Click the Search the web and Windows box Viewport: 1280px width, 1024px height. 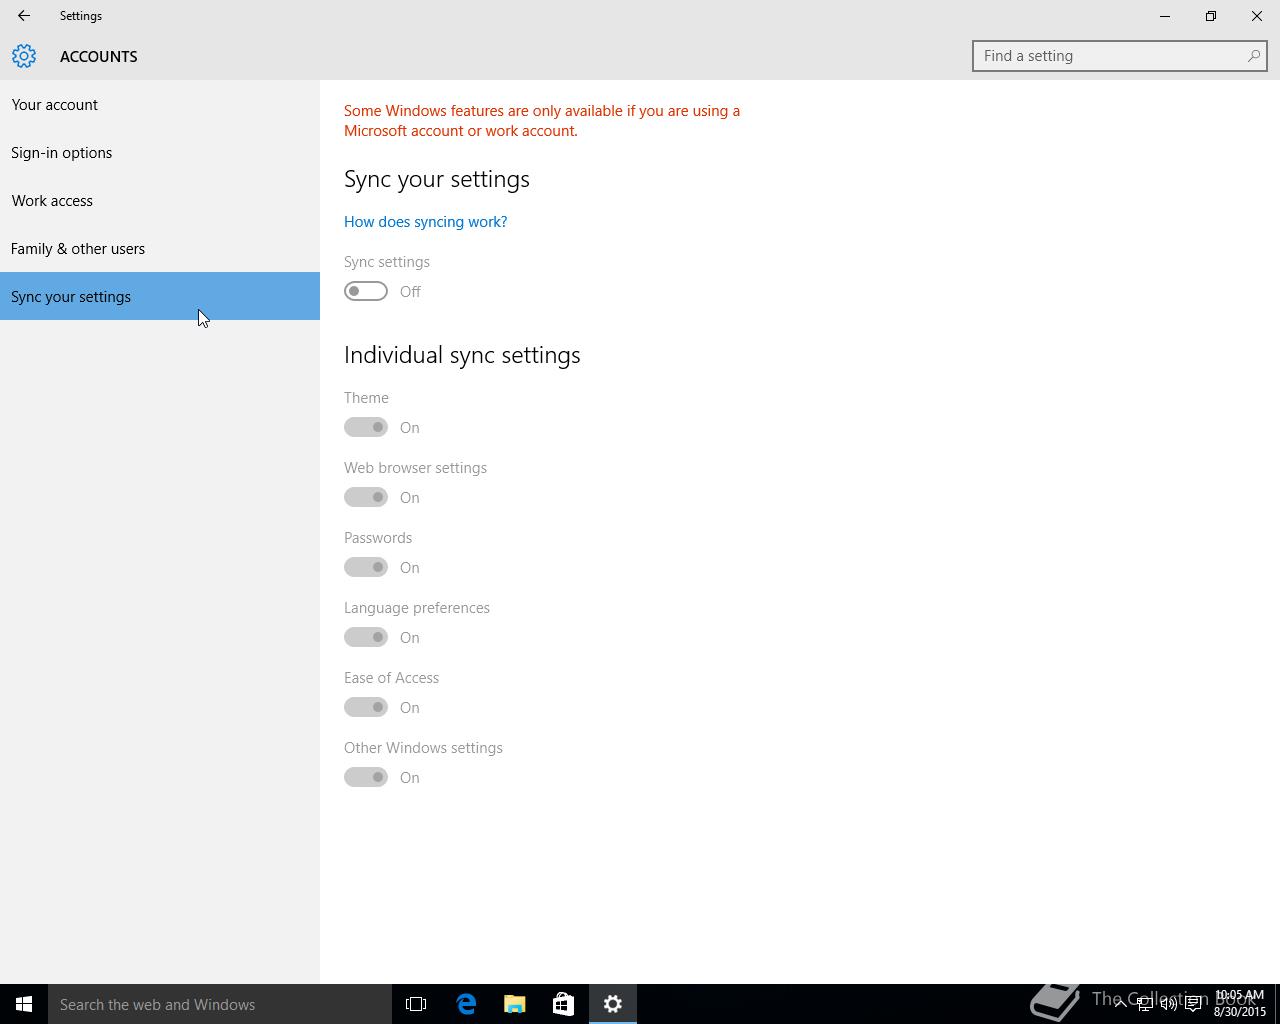tap(220, 1004)
